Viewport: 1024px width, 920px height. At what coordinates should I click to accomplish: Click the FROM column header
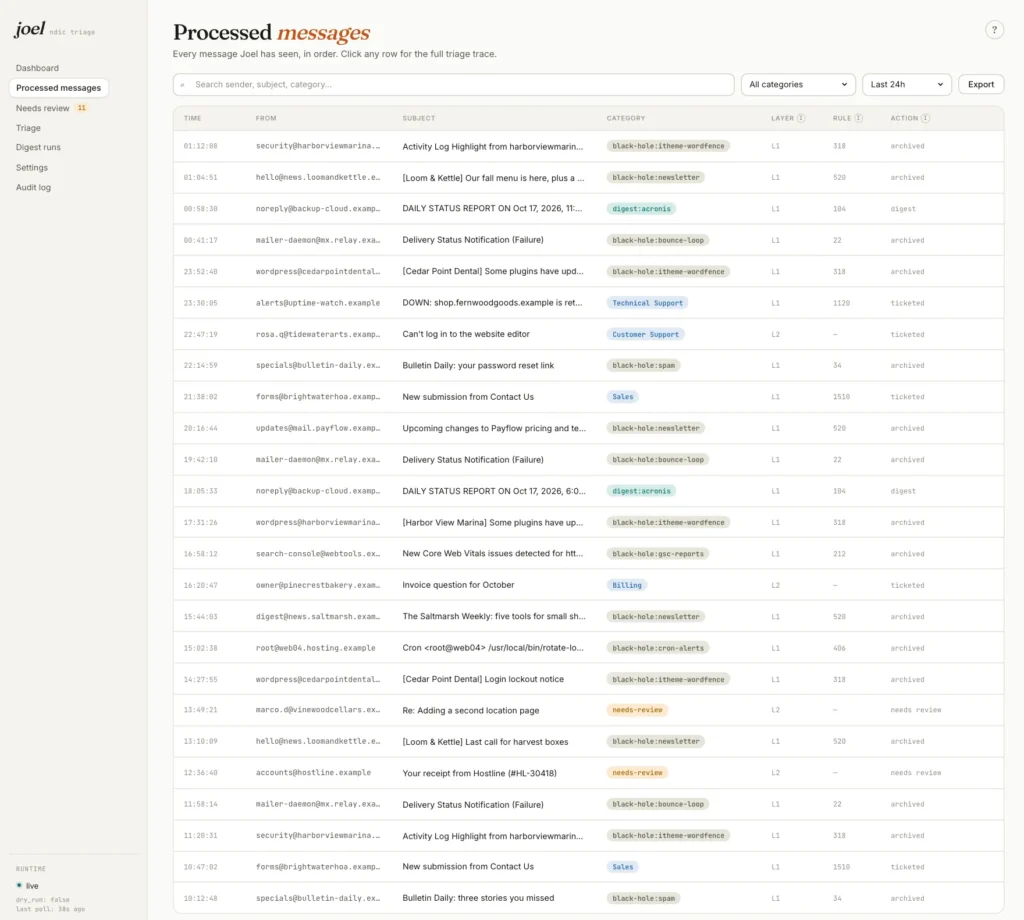click(266, 118)
